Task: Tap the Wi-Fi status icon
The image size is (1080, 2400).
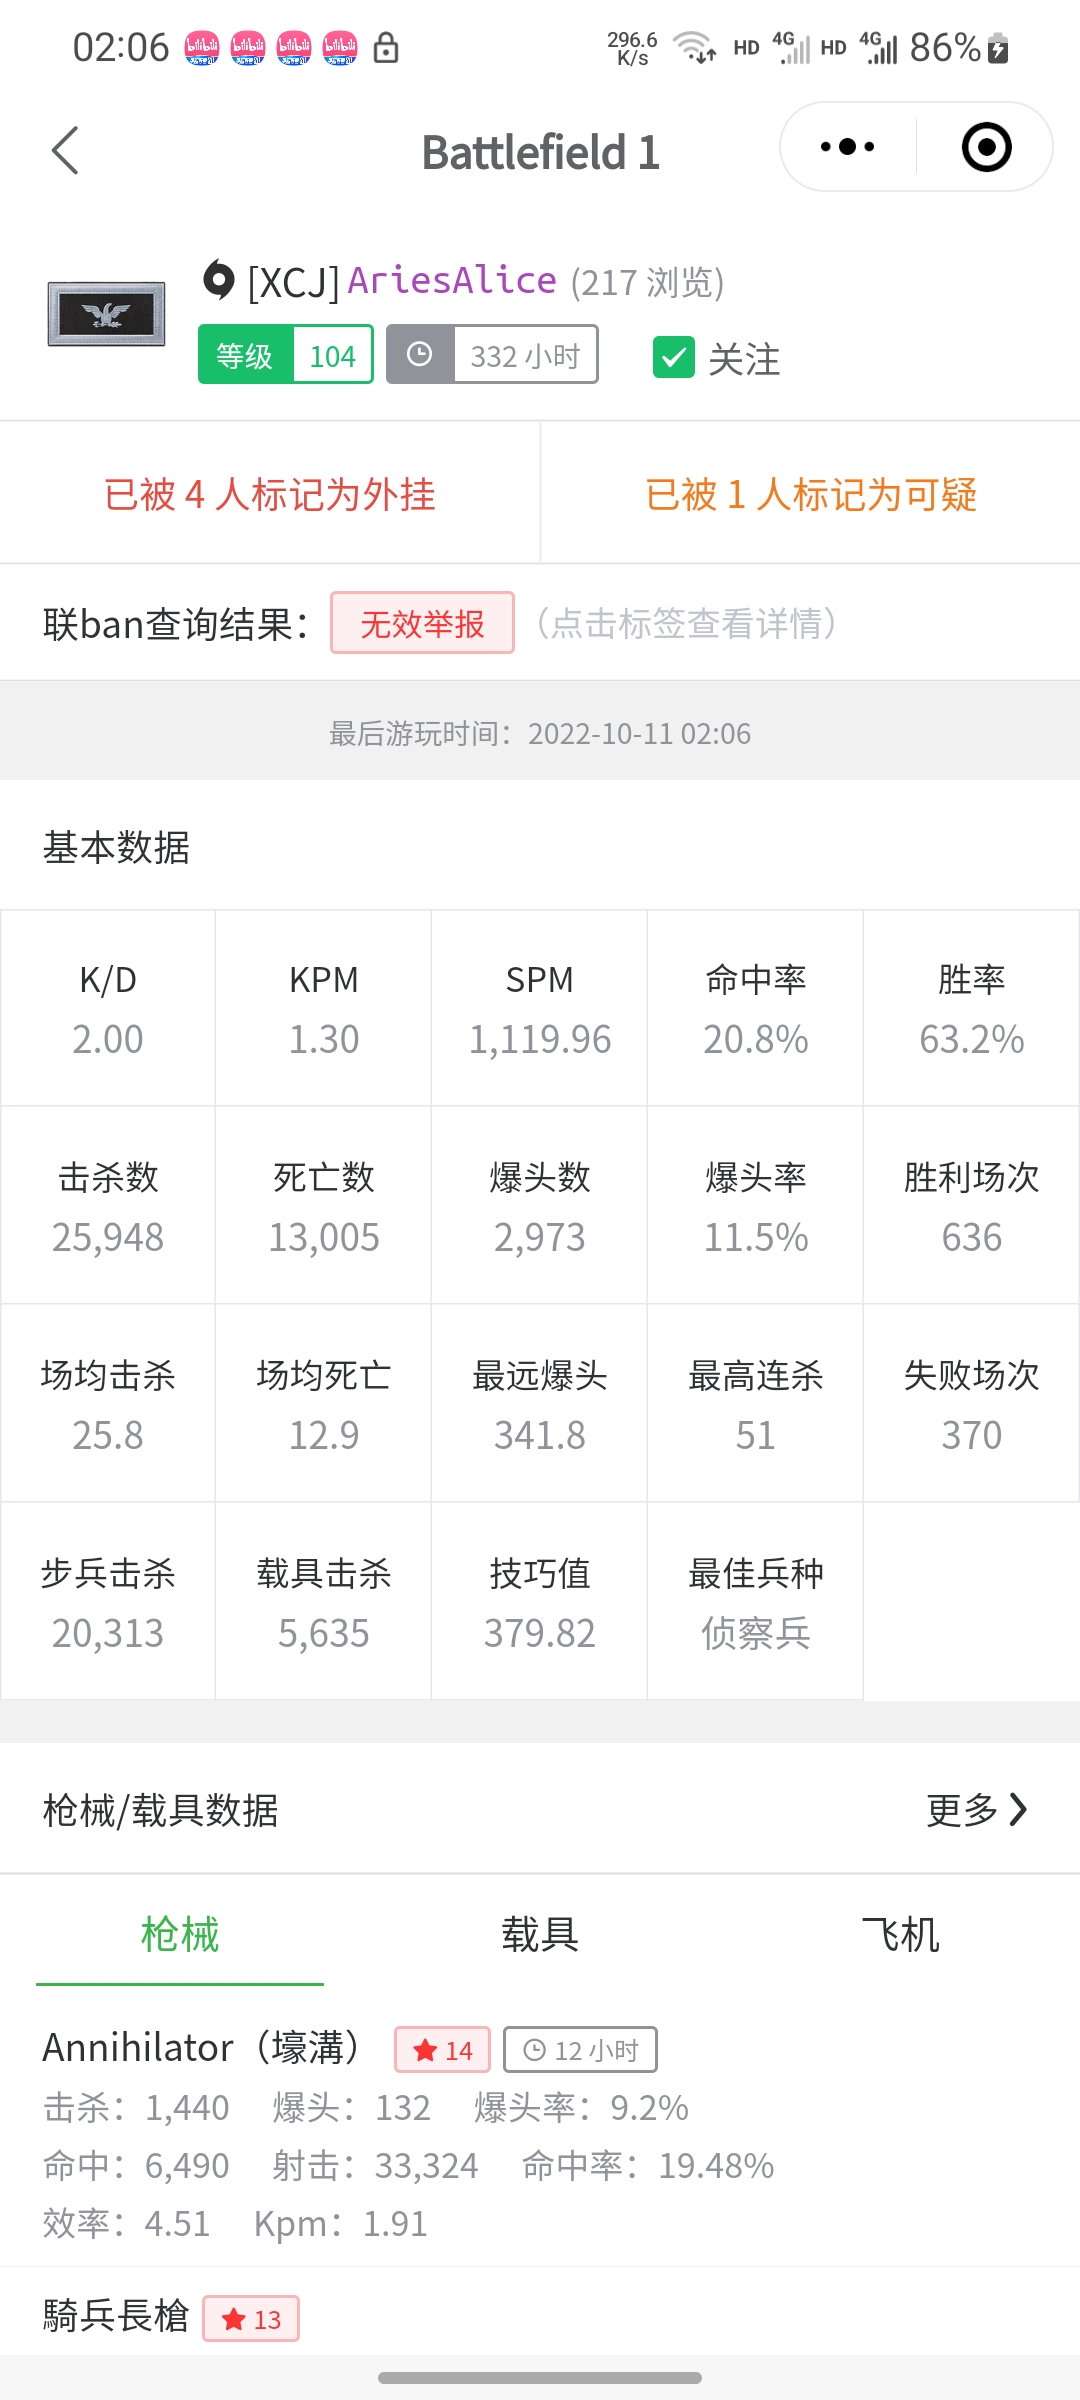Action: pos(694,47)
